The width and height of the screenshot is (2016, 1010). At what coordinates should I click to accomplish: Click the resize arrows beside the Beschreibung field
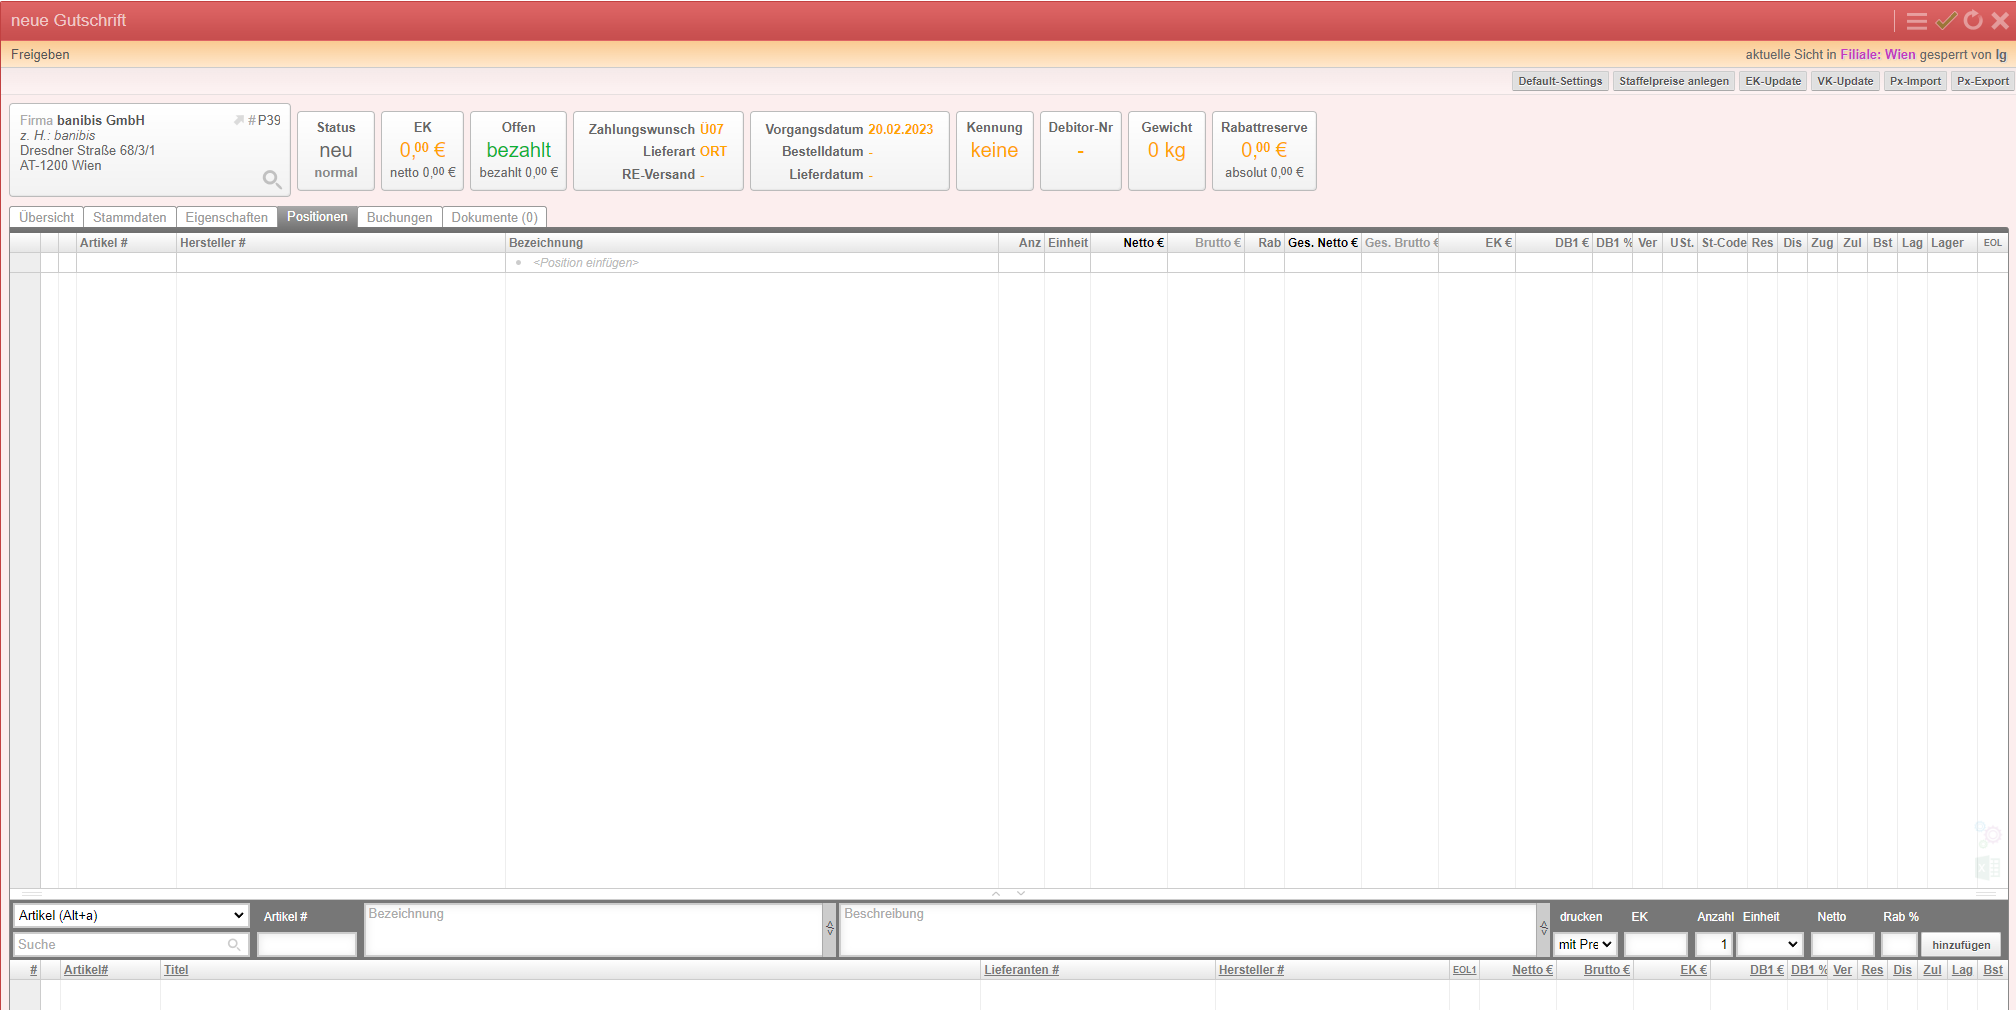tap(1544, 928)
